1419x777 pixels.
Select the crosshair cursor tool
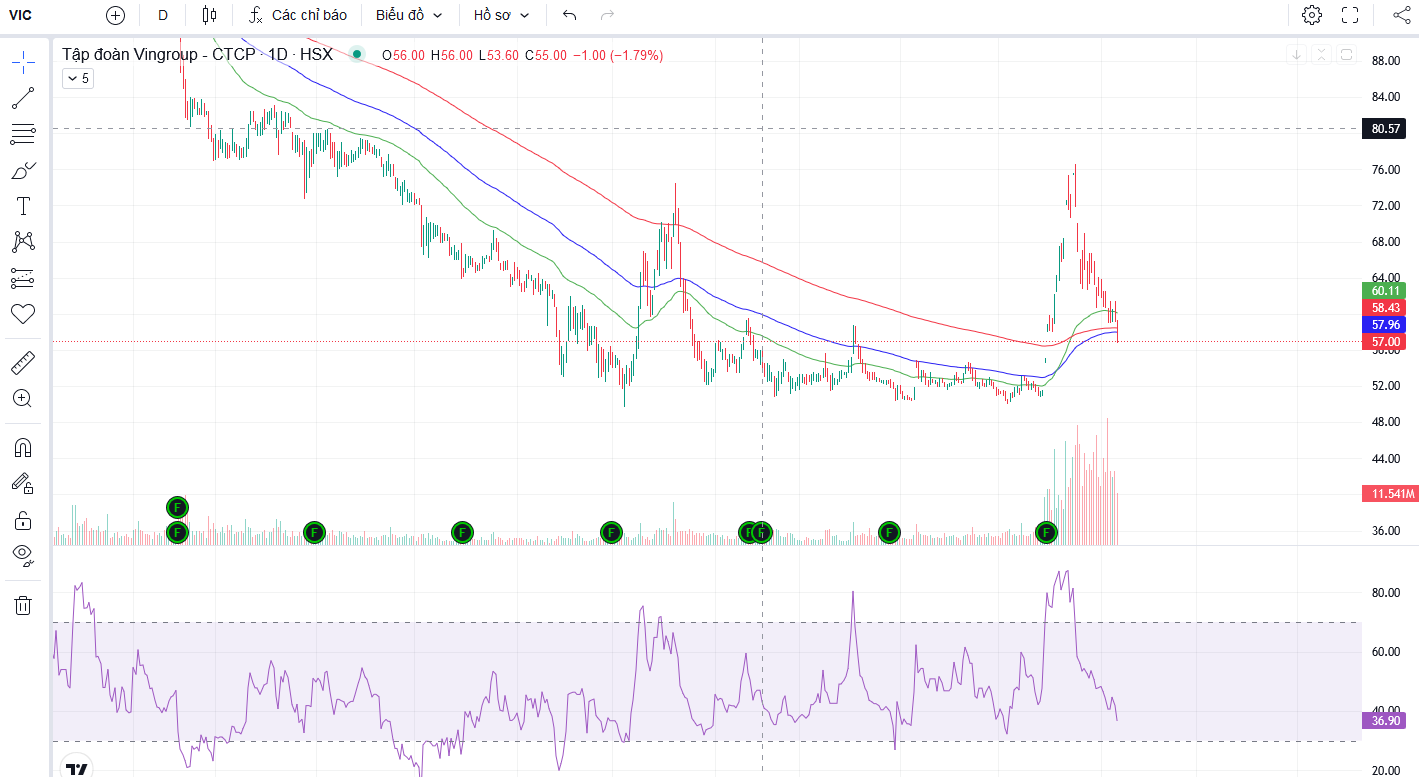click(23, 62)
